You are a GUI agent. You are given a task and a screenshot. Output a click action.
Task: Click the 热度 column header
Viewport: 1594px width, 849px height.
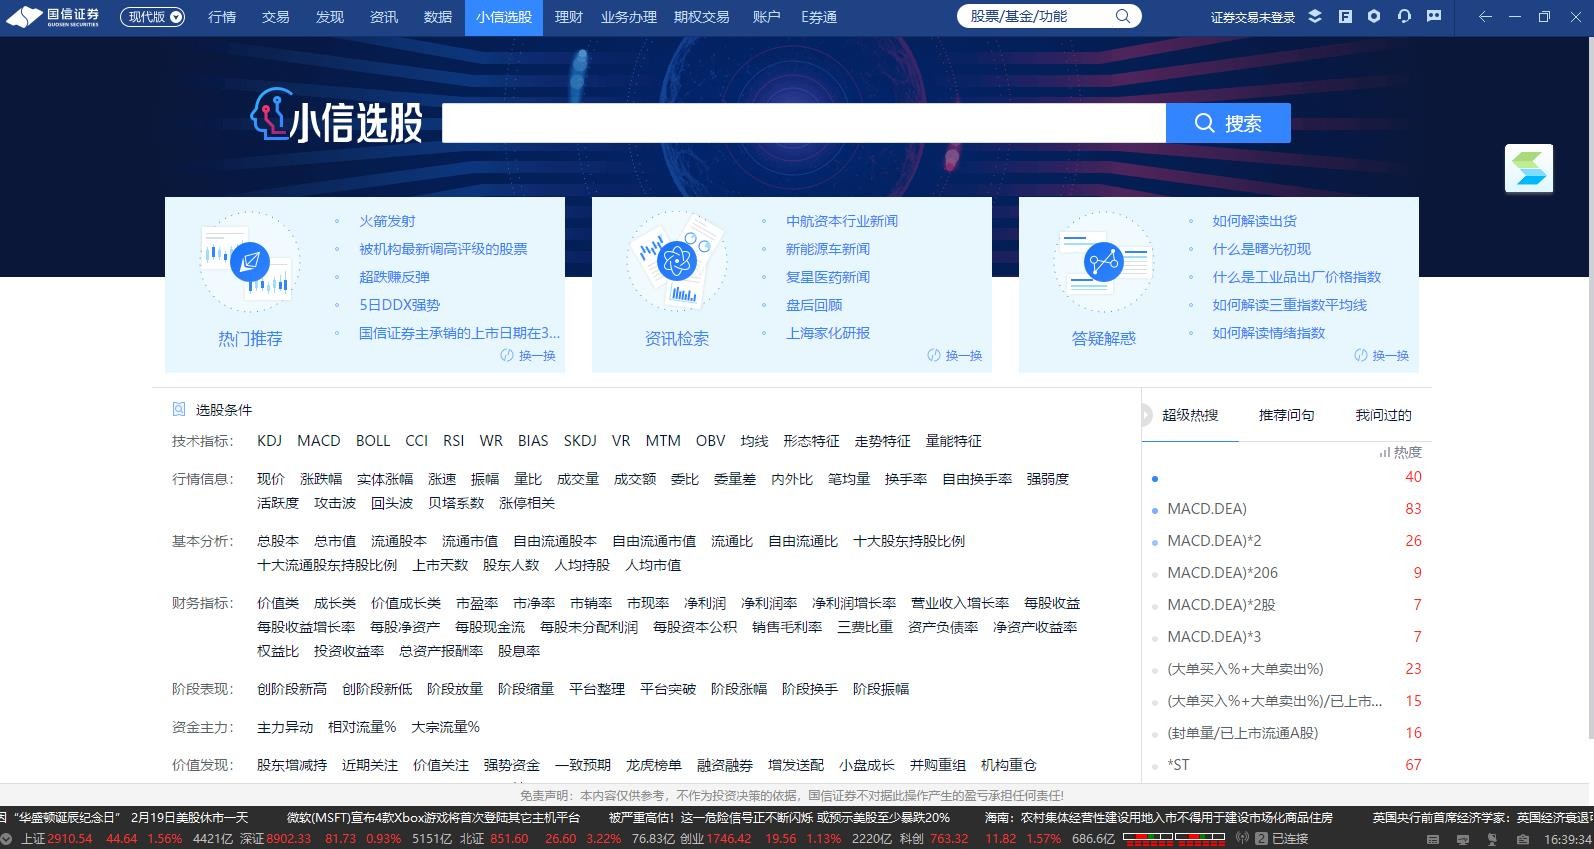point(1401,452)
